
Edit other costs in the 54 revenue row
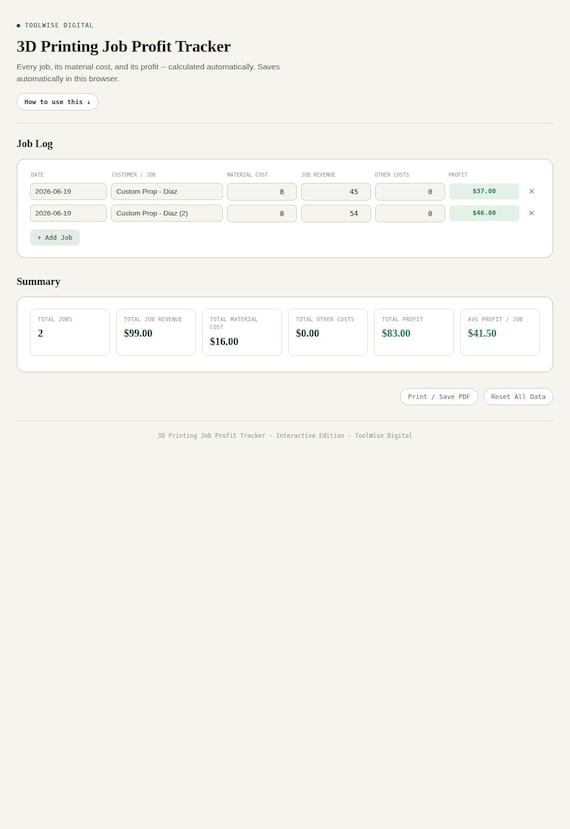point(410,213)
